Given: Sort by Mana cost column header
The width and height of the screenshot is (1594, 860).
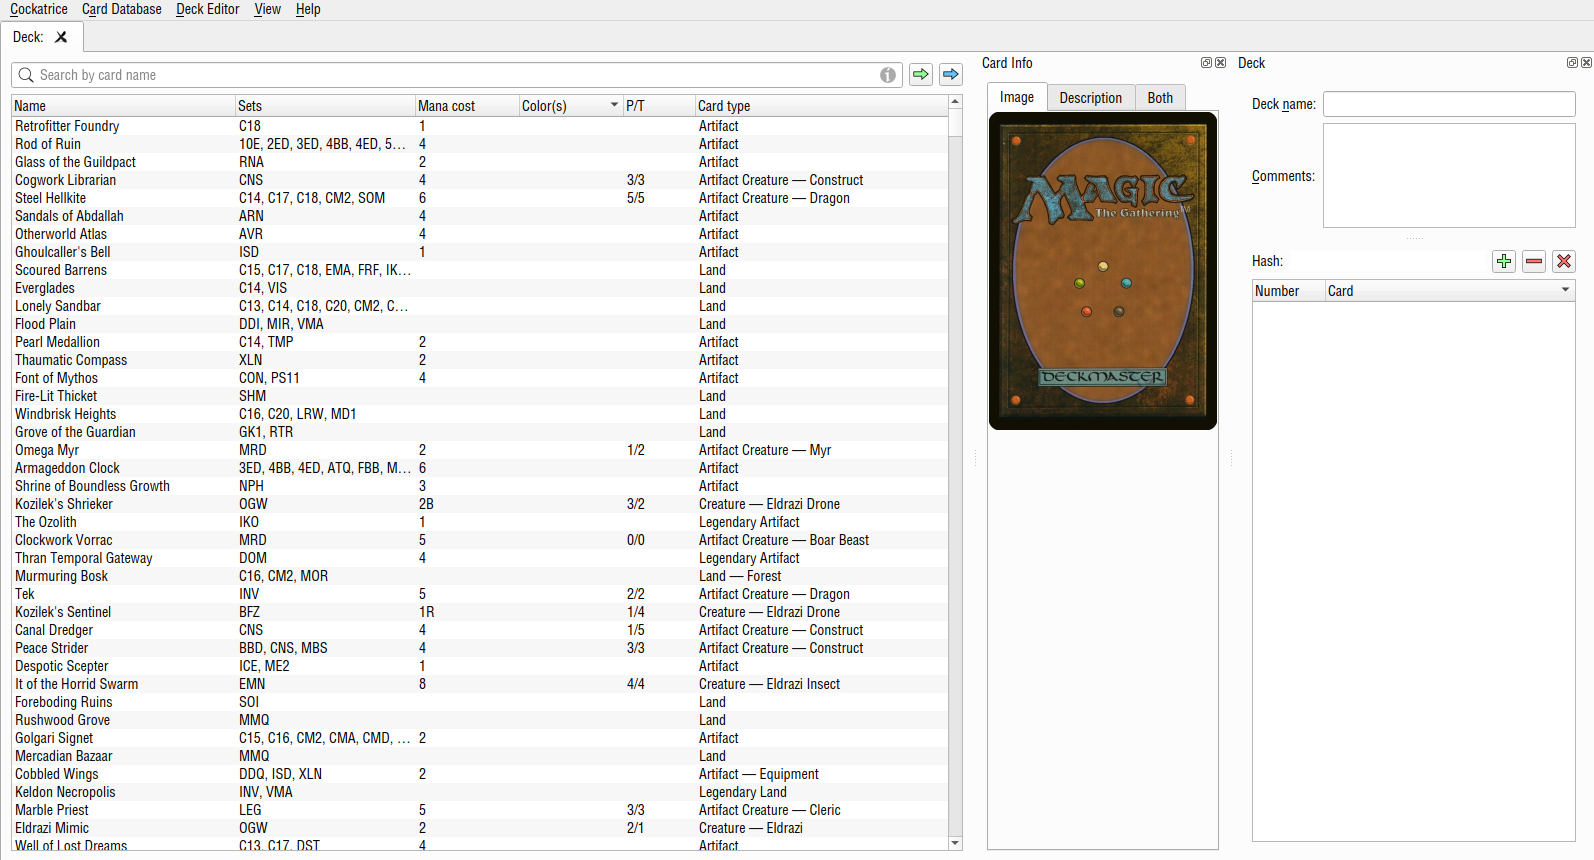Looking at the screenshot, I should click(x=467, y=106).
